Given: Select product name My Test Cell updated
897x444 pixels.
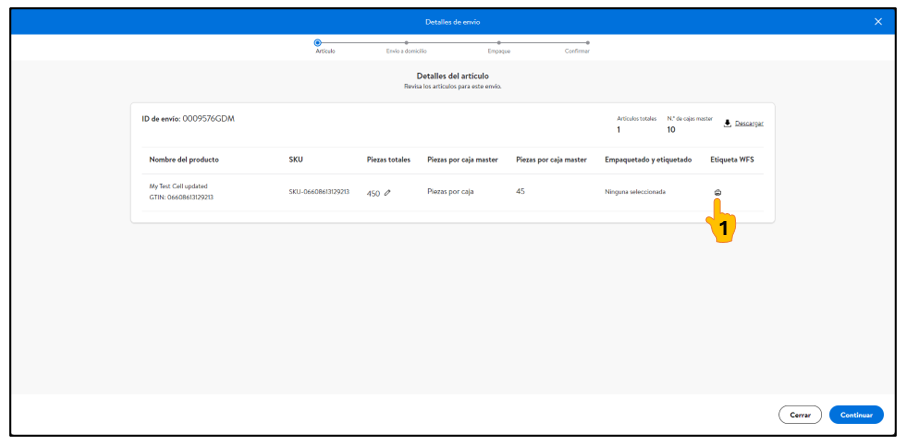Looking at the screenshot, I should pyautogui.click(x=178, y=187).
